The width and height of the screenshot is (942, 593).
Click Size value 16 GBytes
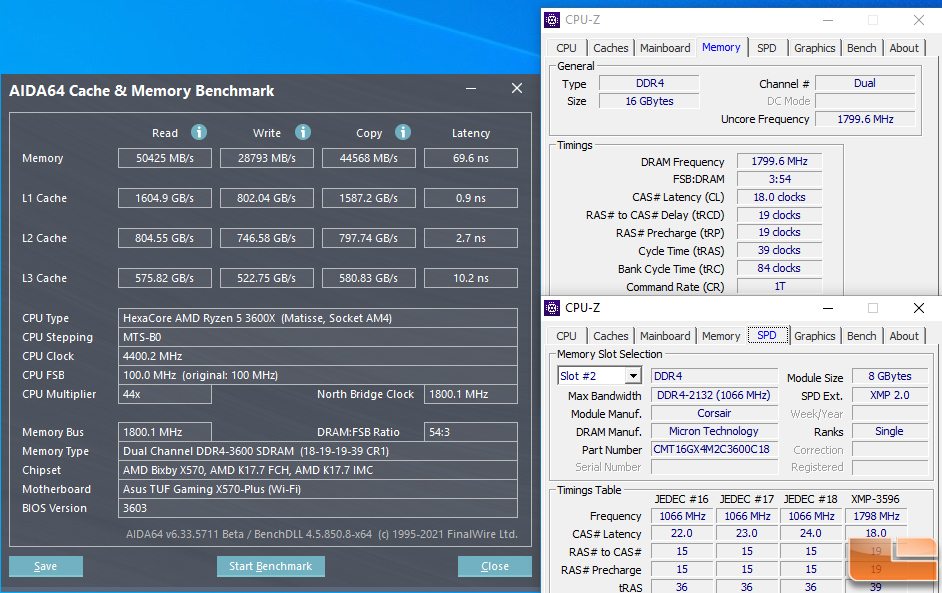click(x=649, y=101)
